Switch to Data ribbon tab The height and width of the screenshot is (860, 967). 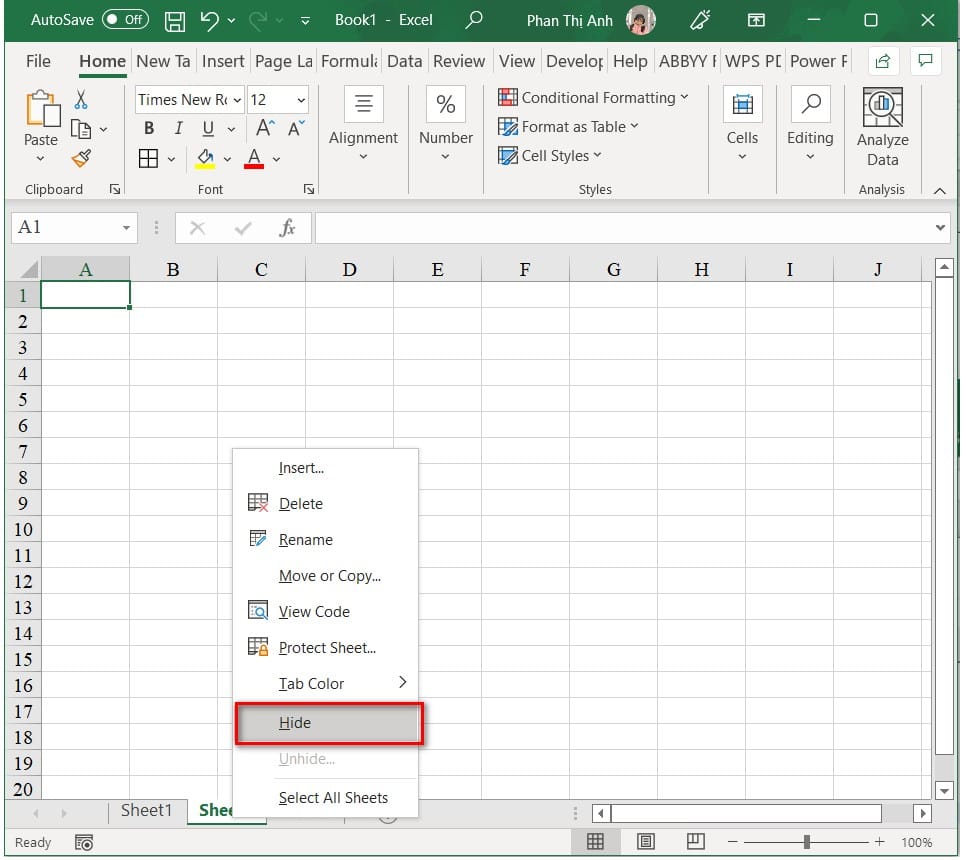tap(405, 62)
